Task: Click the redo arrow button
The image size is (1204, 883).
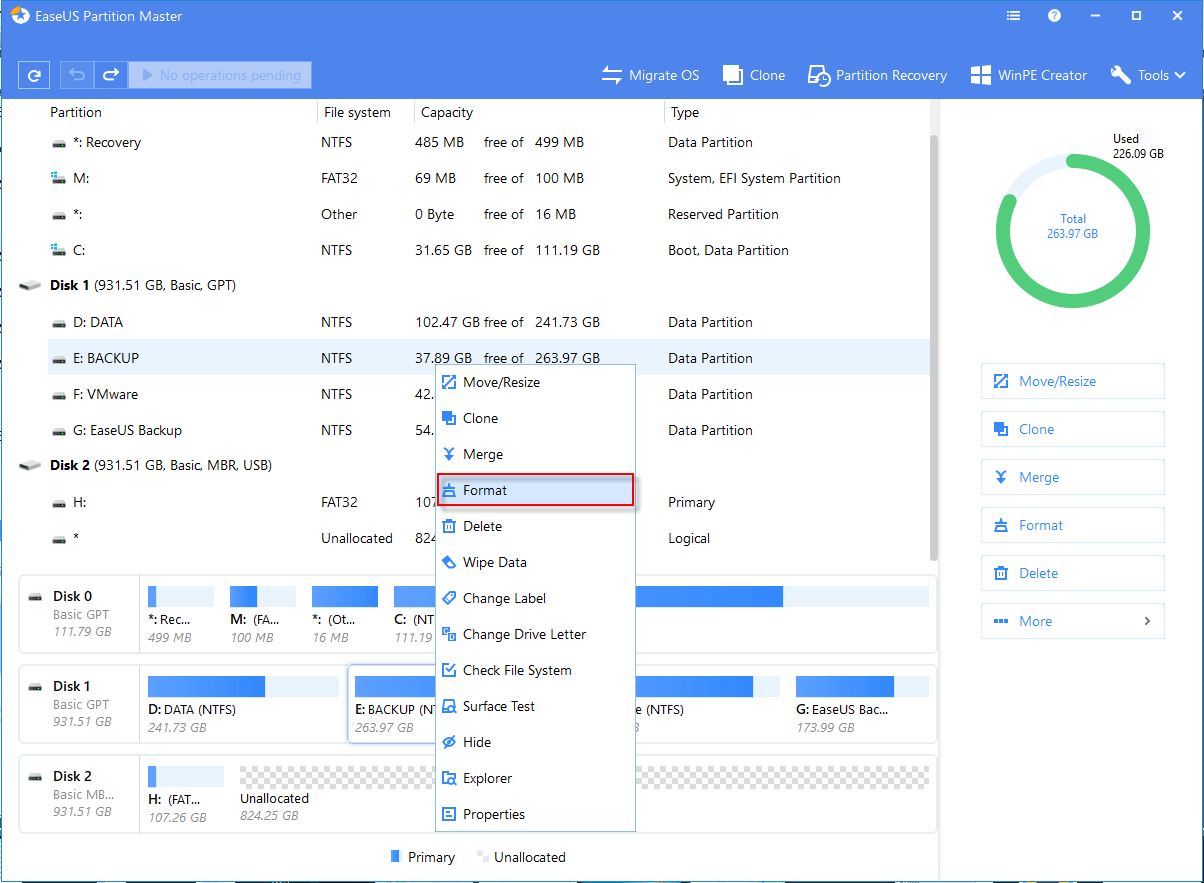Action: pyautogui.click(x=110, y=75)
